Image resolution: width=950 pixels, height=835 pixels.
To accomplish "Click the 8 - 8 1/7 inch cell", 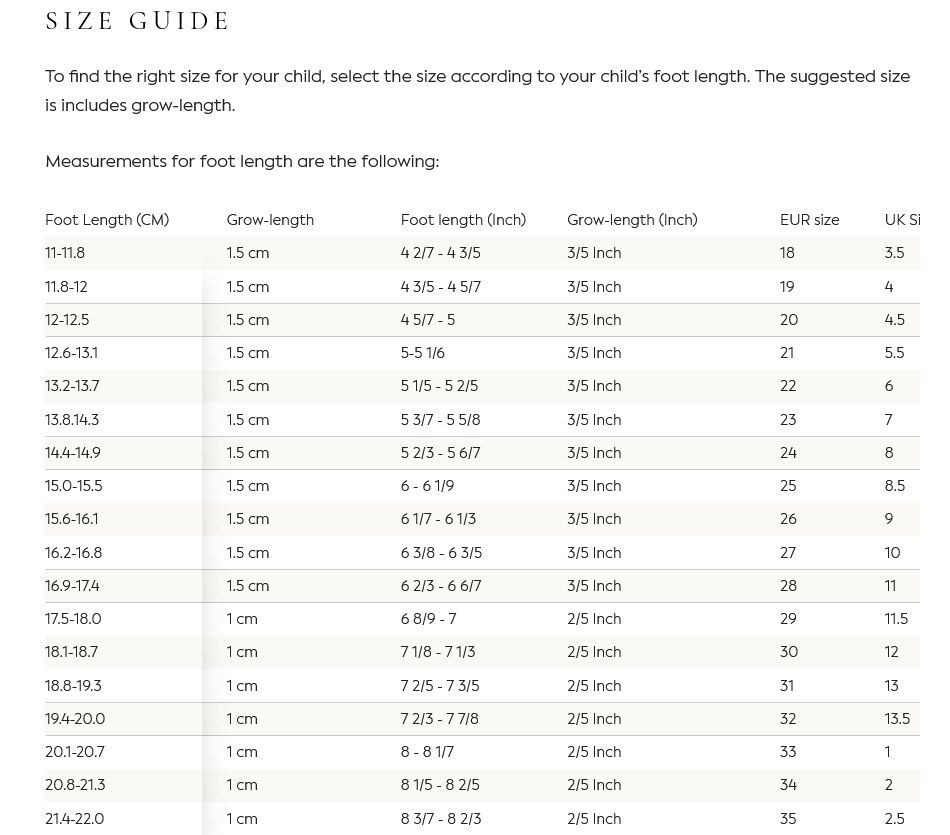I will [x=427, y=752].
